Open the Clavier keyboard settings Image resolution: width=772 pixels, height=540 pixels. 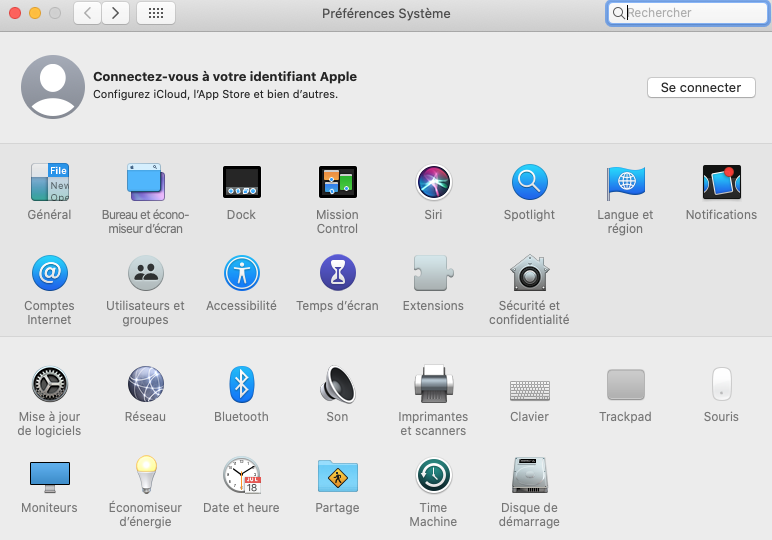pyautogui.click(x=530, y=390)
